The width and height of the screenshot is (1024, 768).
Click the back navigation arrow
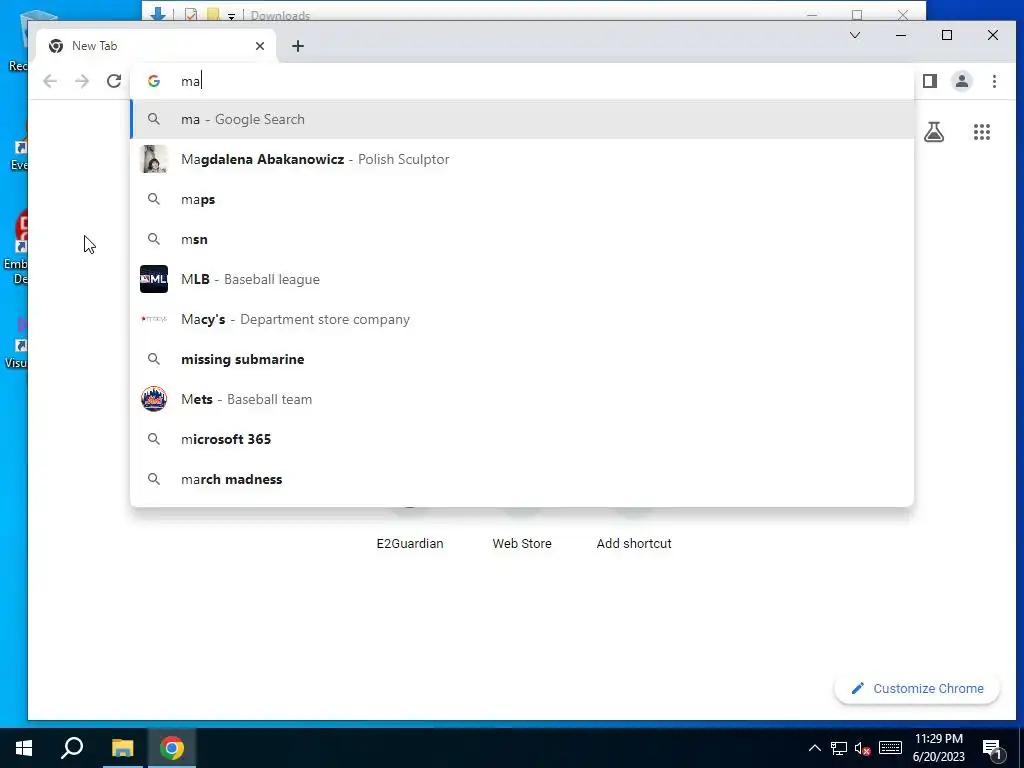click(x=50, y=81)
